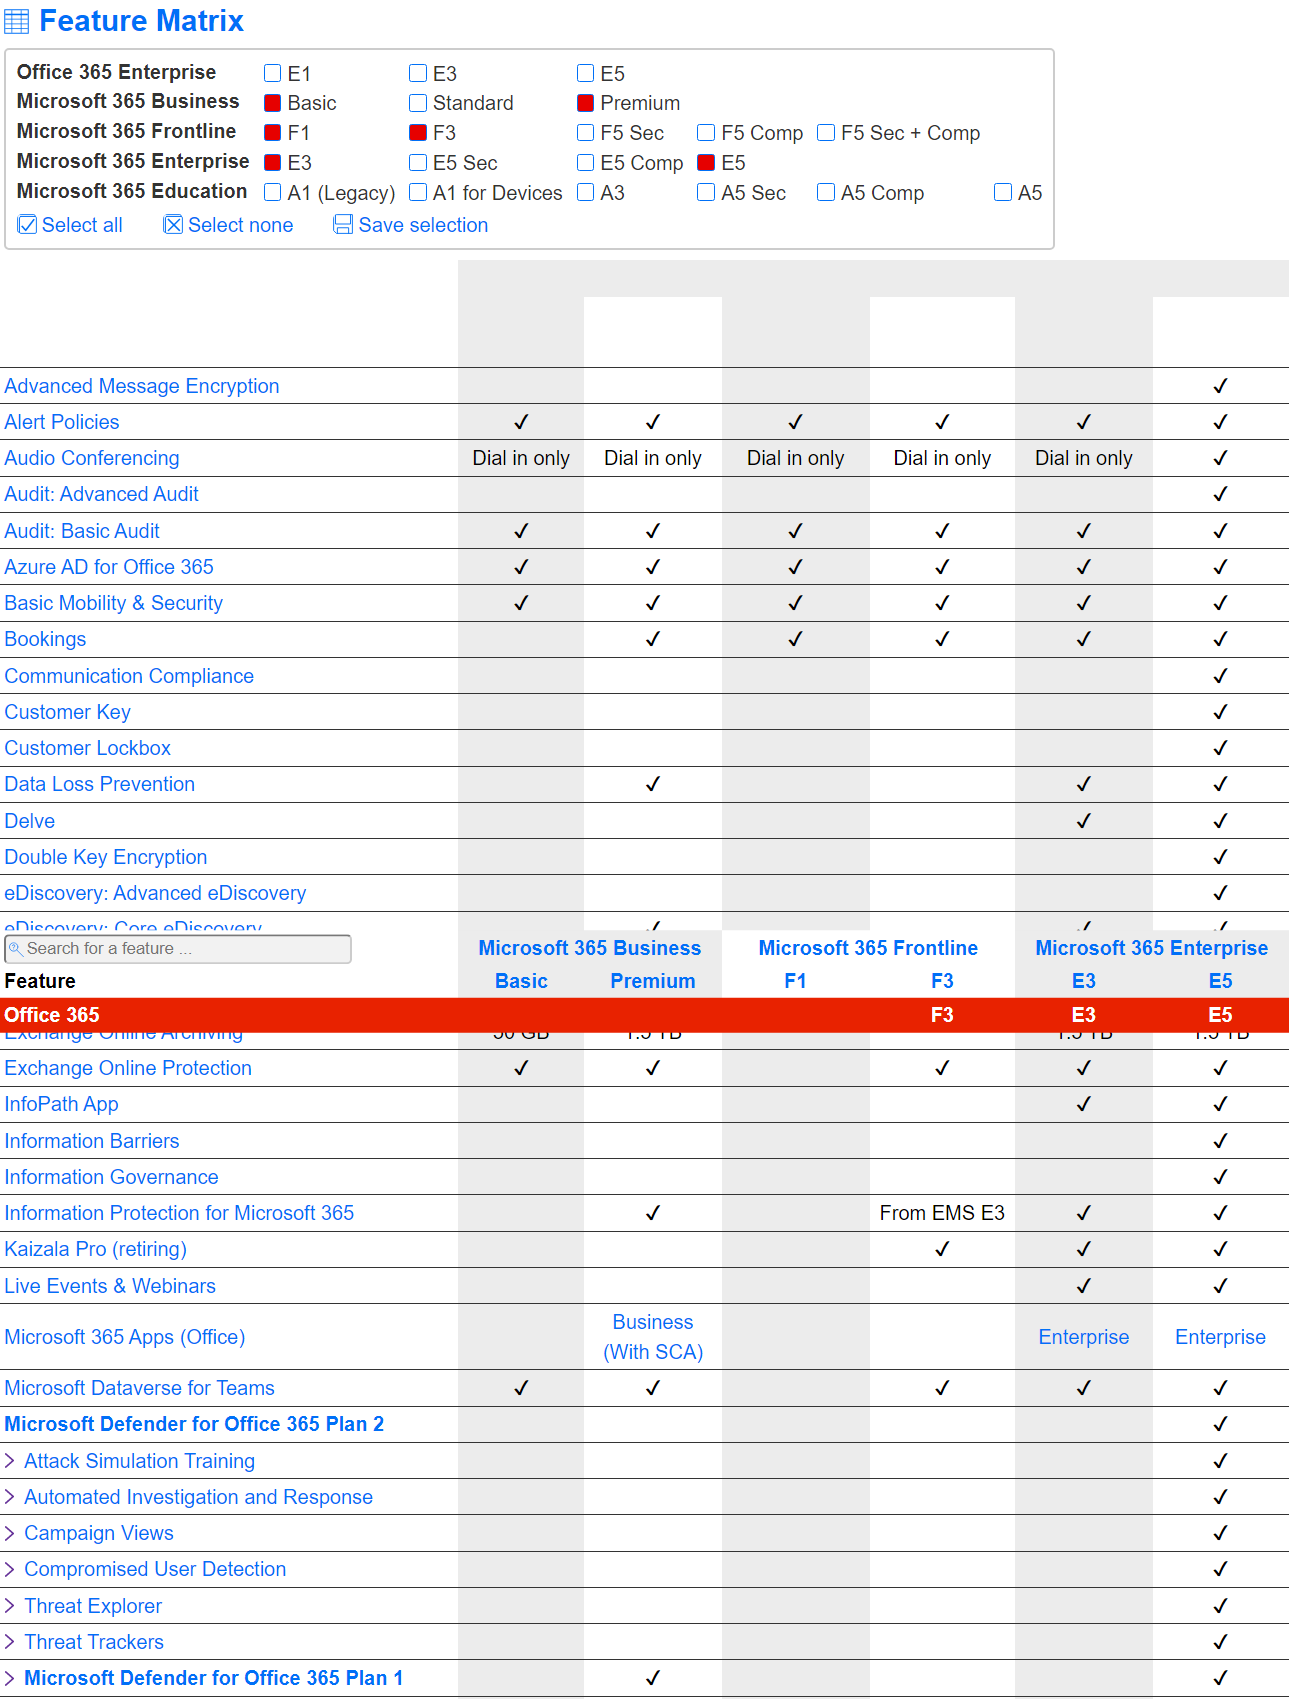Screen dimensions: 1304x1699
Task: Click the Microsoft 365 Frontline column header
Action: [868, 948]
